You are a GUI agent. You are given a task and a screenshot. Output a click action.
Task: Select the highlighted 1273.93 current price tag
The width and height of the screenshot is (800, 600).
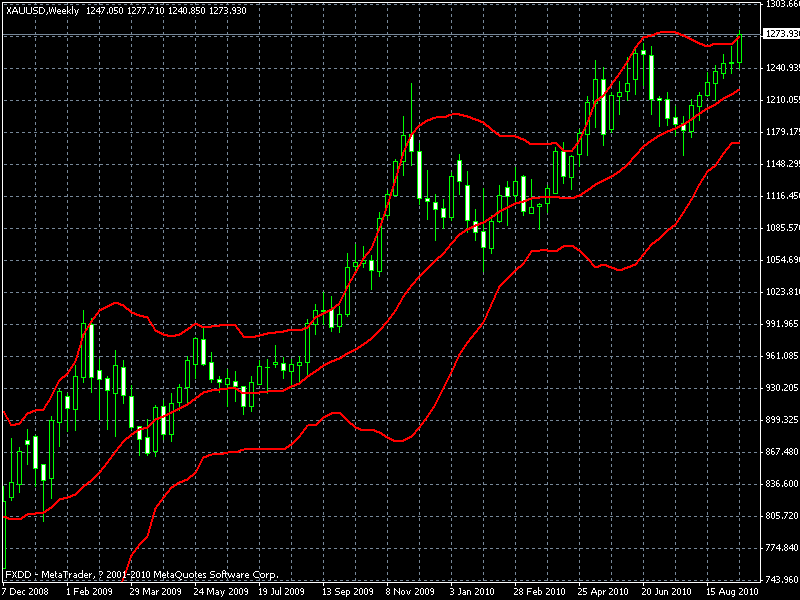pos(781,34)
